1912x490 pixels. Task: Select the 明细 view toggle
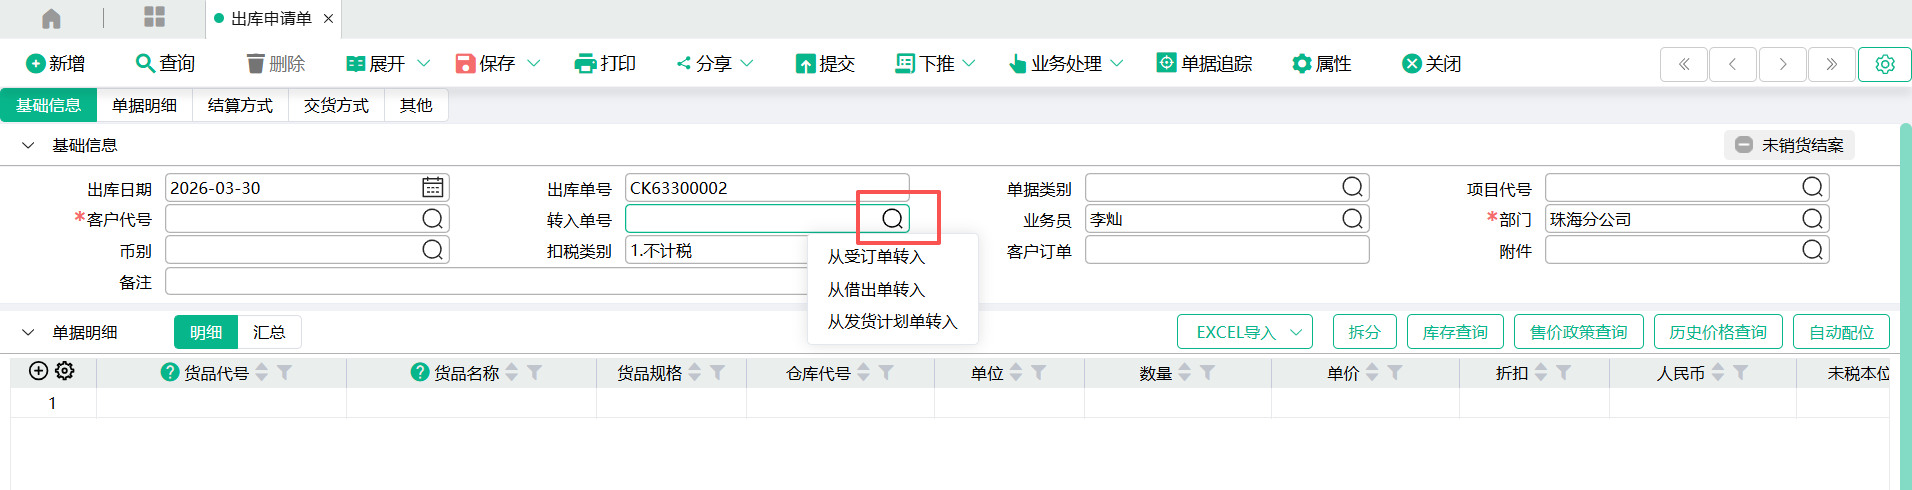tap(206, 332)
